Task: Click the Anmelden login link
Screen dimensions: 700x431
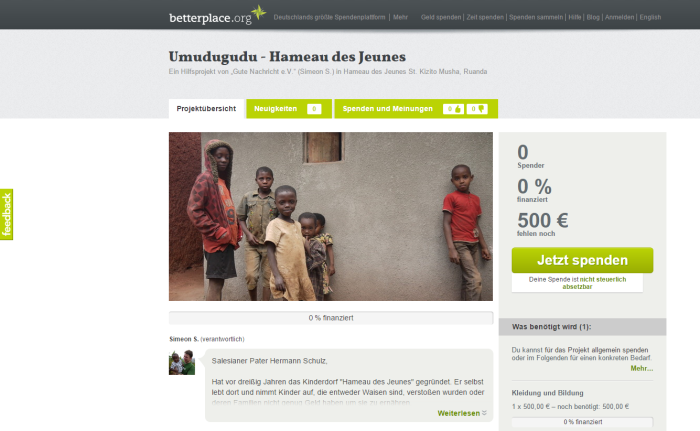Action: [x=619, y=17]
